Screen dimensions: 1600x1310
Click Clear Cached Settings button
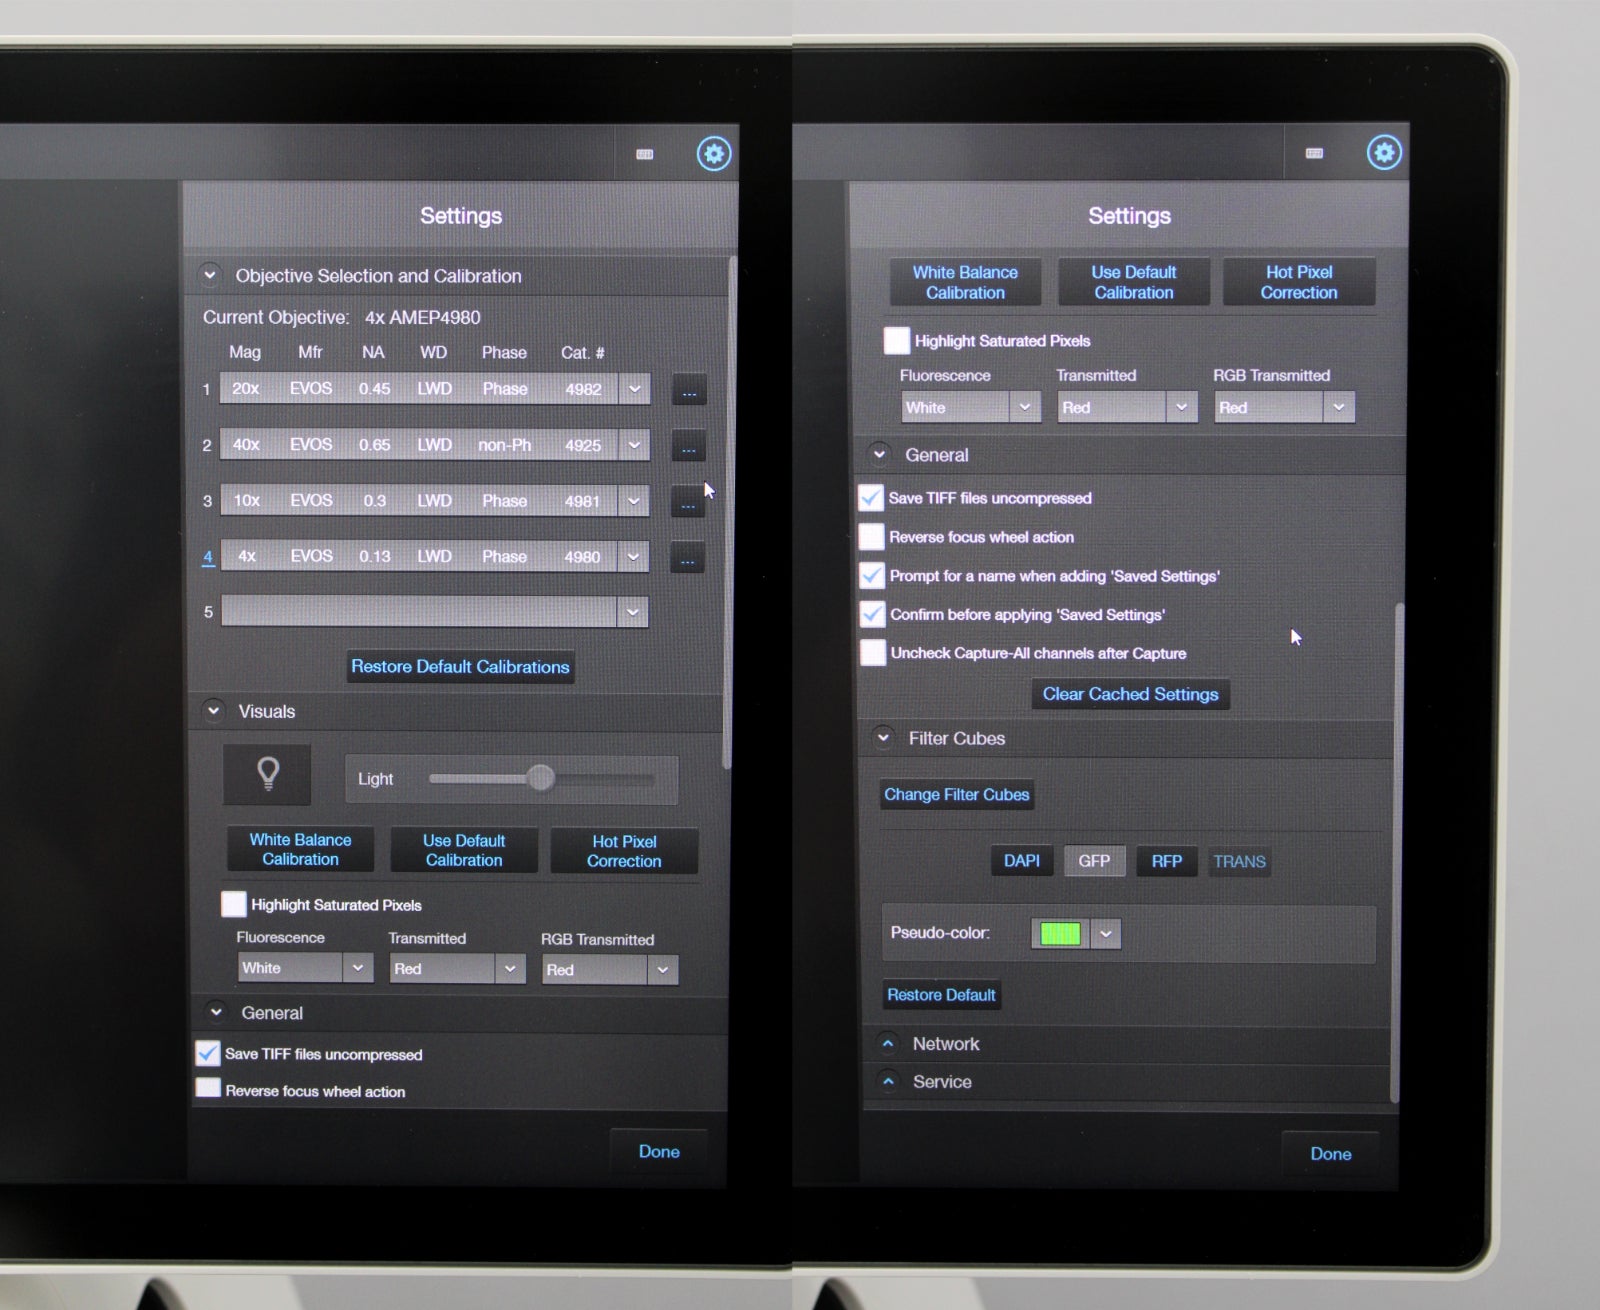1130,694
